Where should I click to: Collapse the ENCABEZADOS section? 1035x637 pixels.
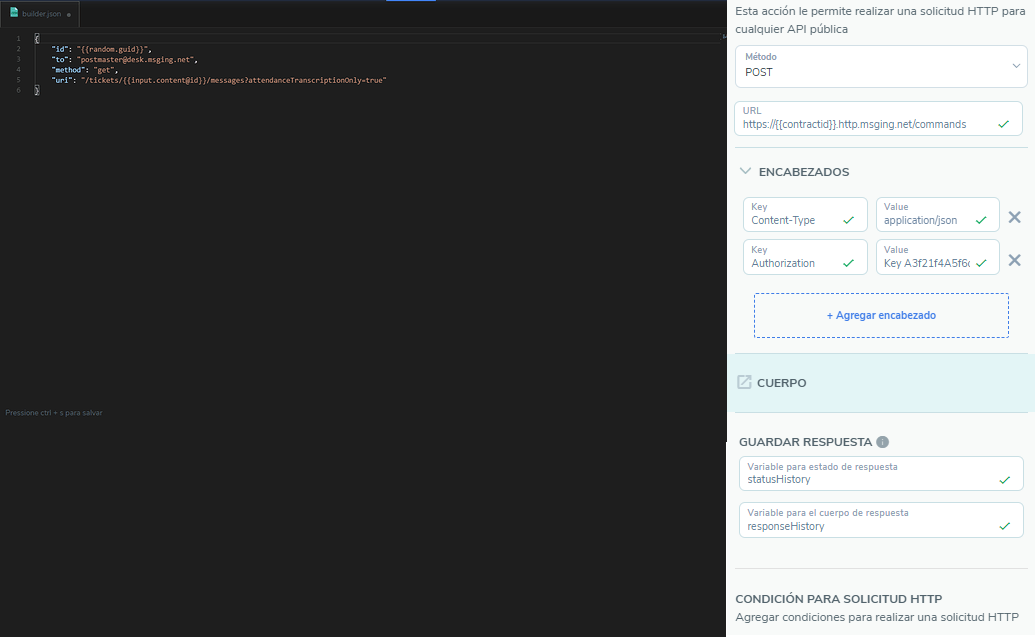745,172
